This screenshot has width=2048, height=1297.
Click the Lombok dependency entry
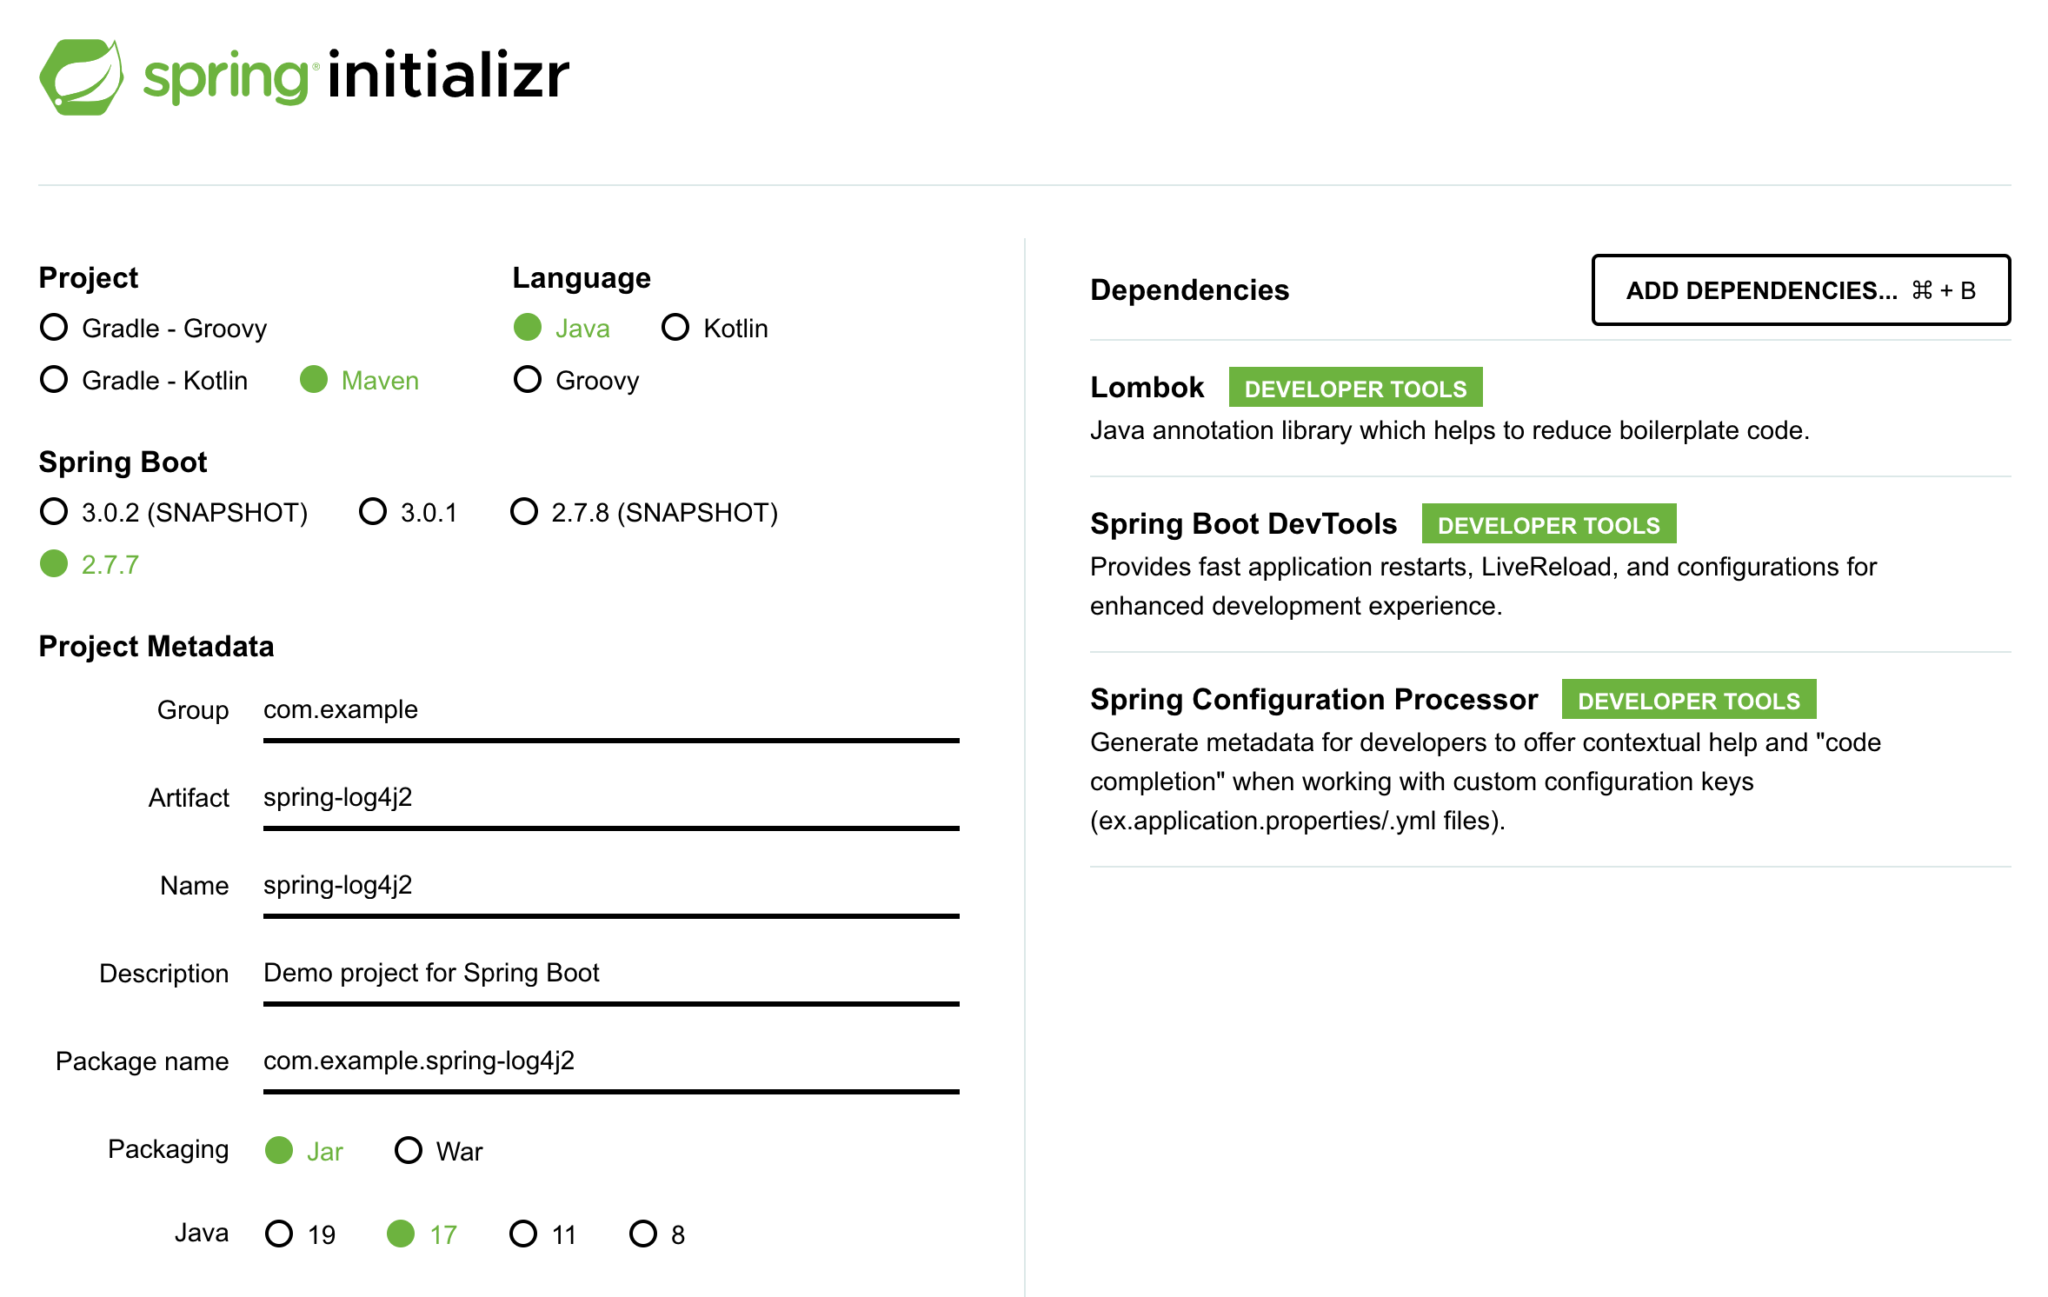pyautogui.click(x=1148, y=388)
